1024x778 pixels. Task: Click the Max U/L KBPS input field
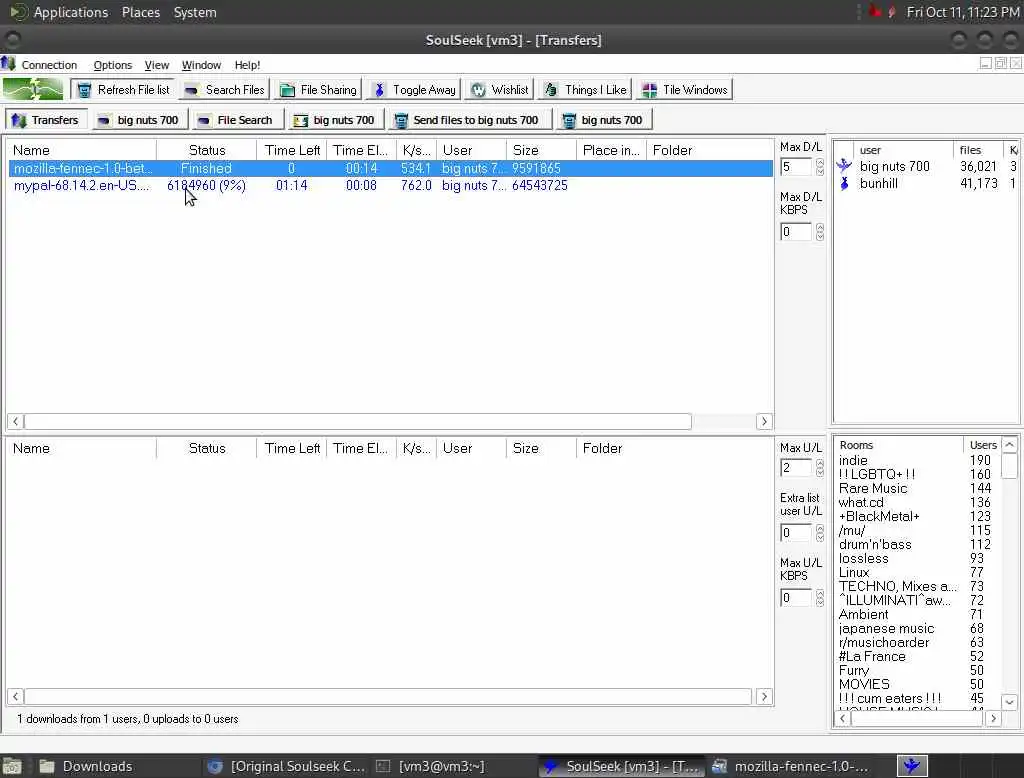pos(796,598)
